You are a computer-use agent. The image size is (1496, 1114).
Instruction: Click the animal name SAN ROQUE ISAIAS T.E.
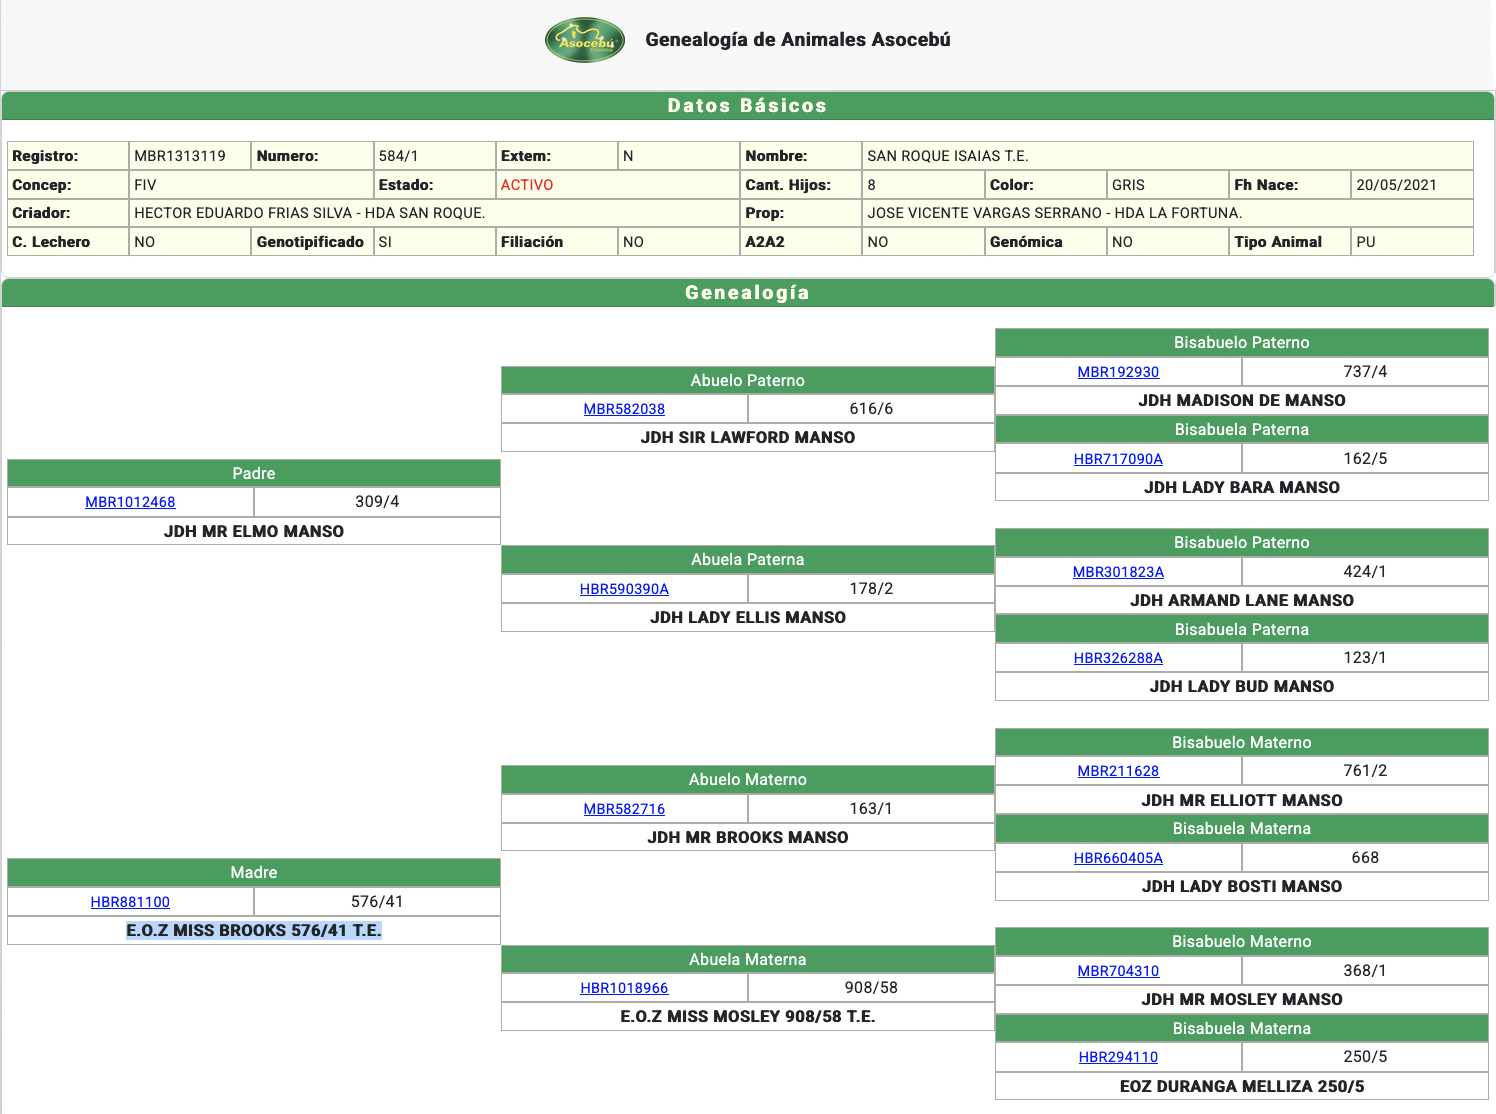pyautogui.click(x=947, y=156)
